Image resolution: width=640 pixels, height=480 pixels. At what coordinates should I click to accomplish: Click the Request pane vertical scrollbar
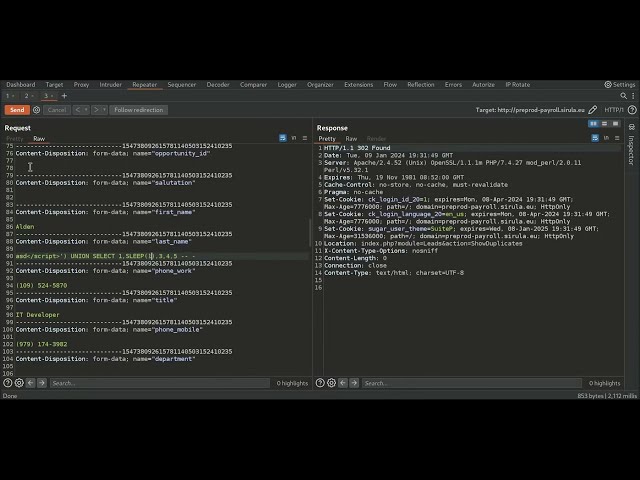tap(310, 233)
